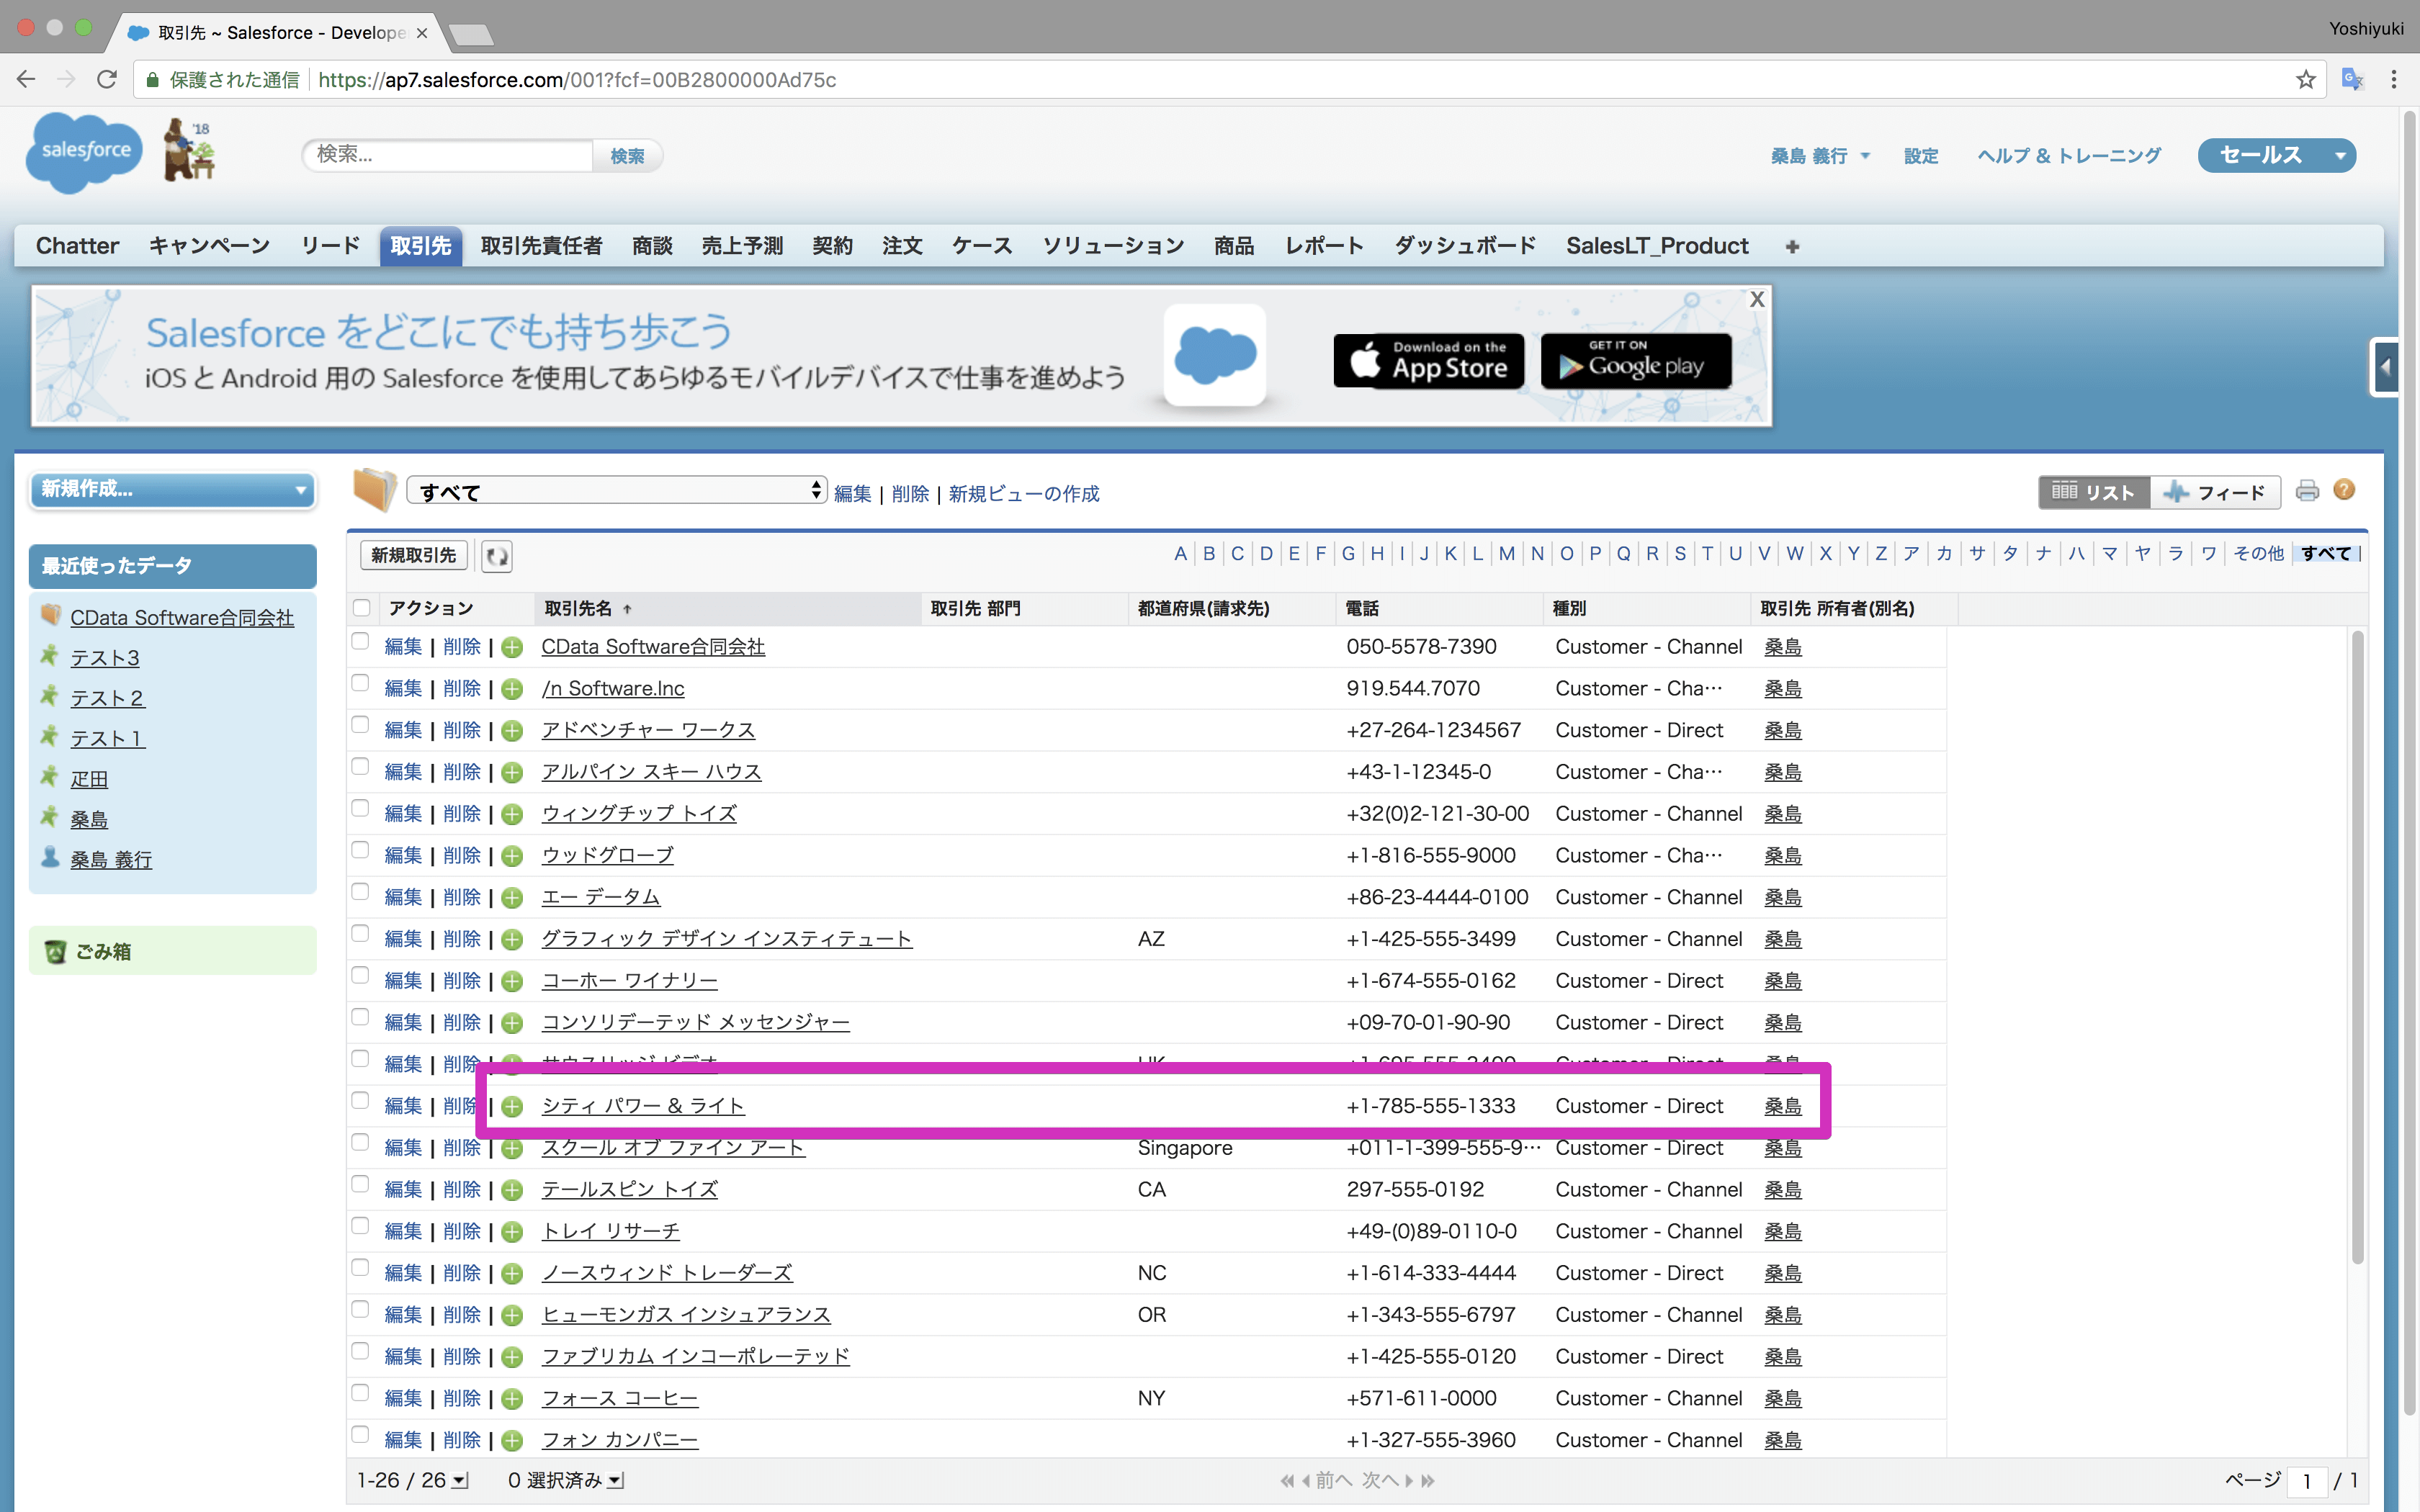Image resolution: width=2420 pixels, height=1512 pixels.
Task: Open the Chatter tab
Action: [x=77, y=246]
